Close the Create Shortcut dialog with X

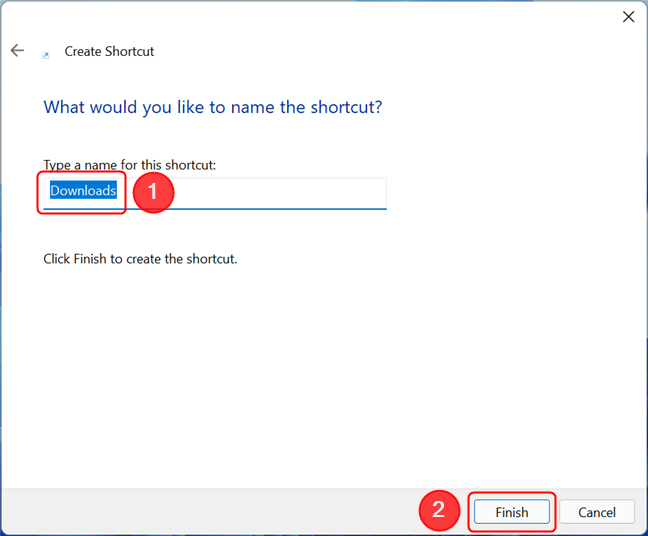coord(629,17)
